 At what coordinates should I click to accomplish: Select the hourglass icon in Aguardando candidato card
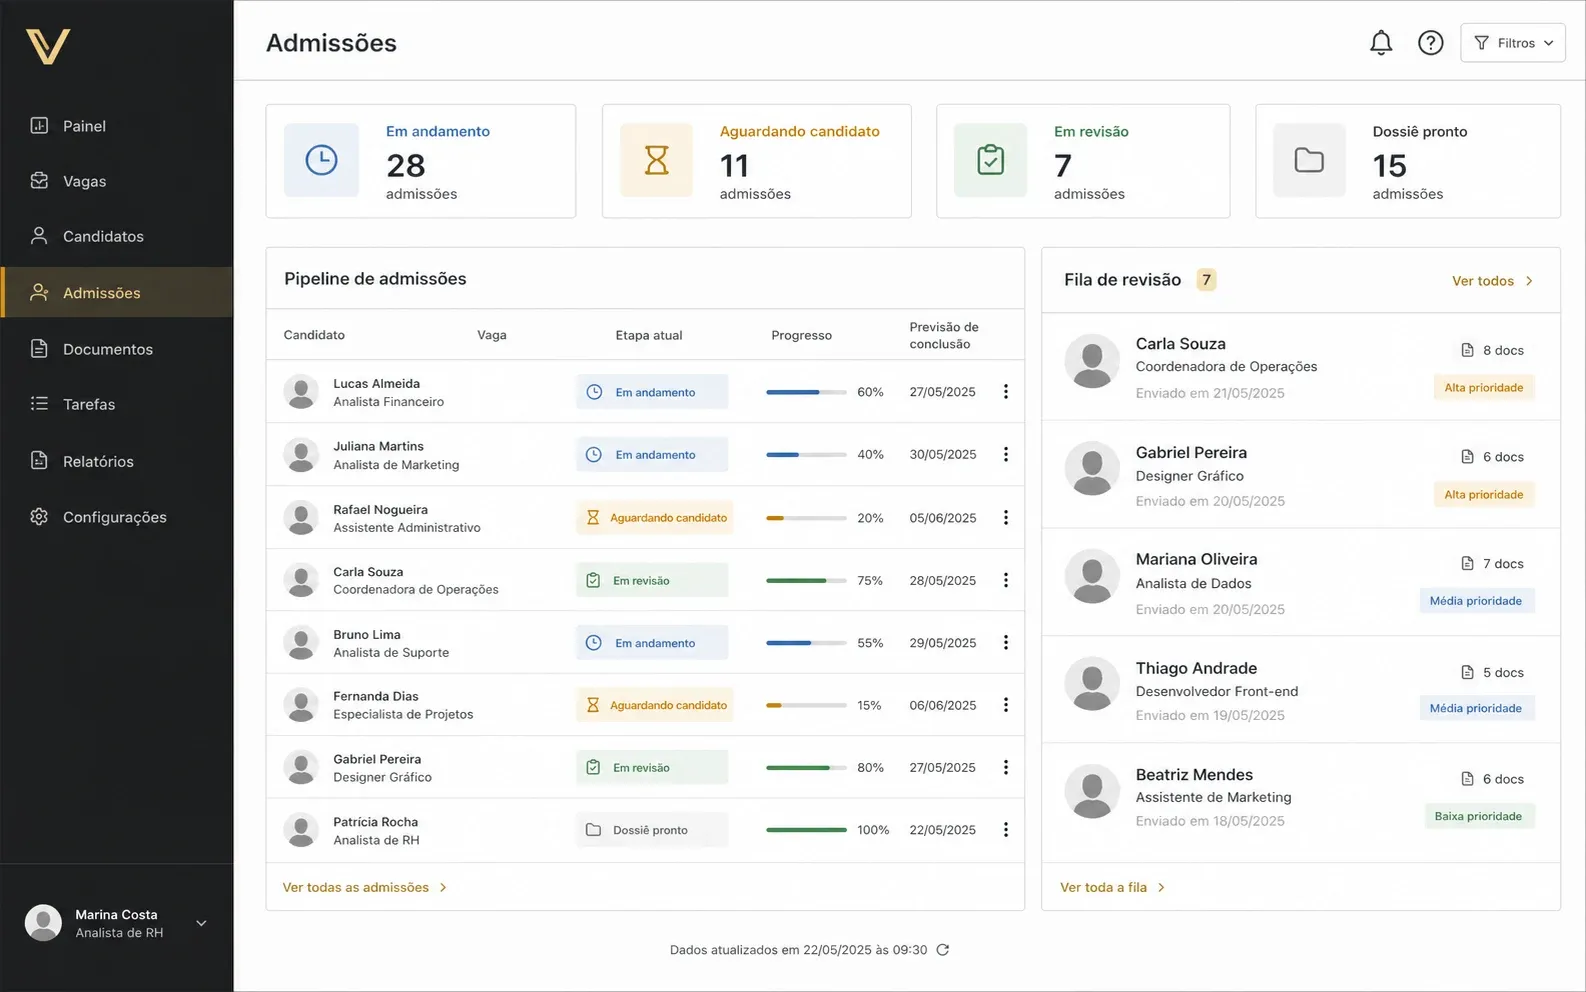656,160
